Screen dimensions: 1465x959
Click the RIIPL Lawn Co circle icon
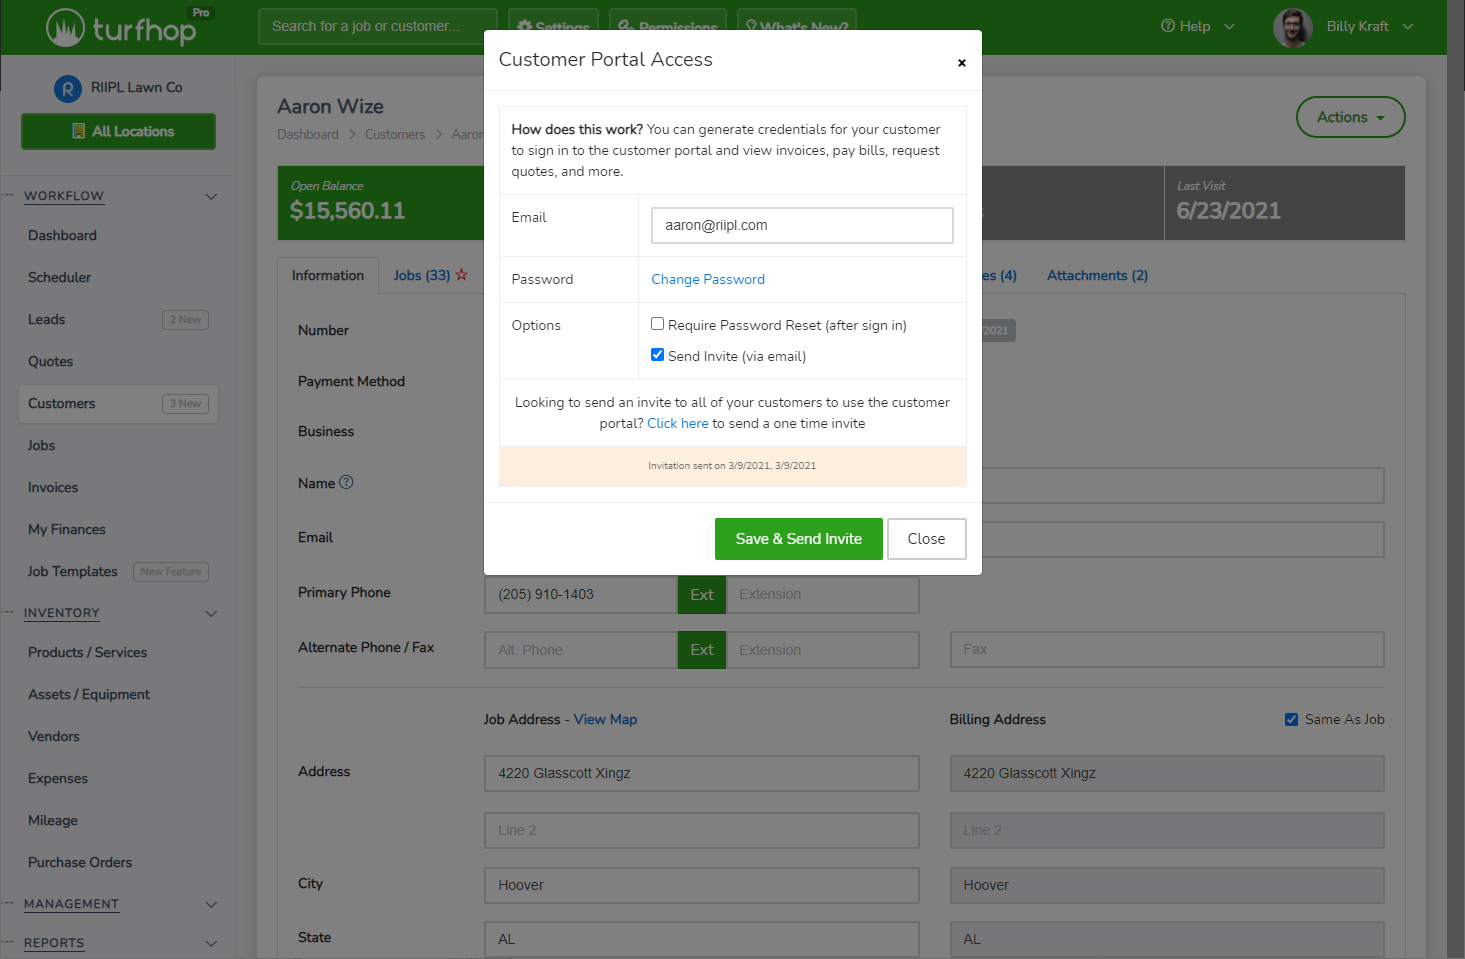68,88
